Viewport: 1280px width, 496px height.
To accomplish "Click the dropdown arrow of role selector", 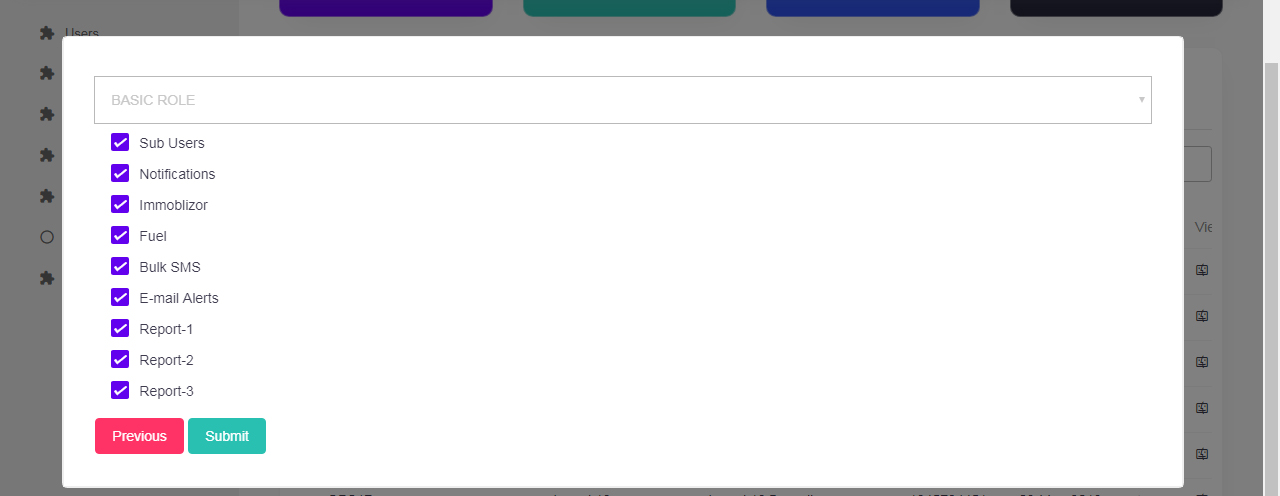I will [1141, 100].
